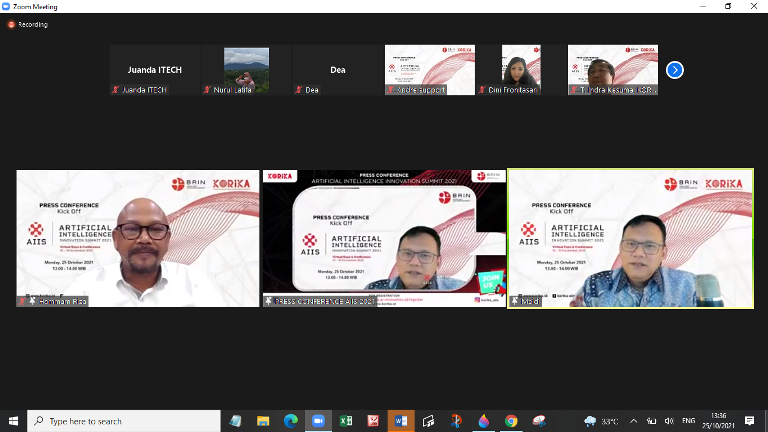Click muted microphone icon on Tjandra Kesuma
The width and height of the screenshot is (768, 432).
pos(574,90)
